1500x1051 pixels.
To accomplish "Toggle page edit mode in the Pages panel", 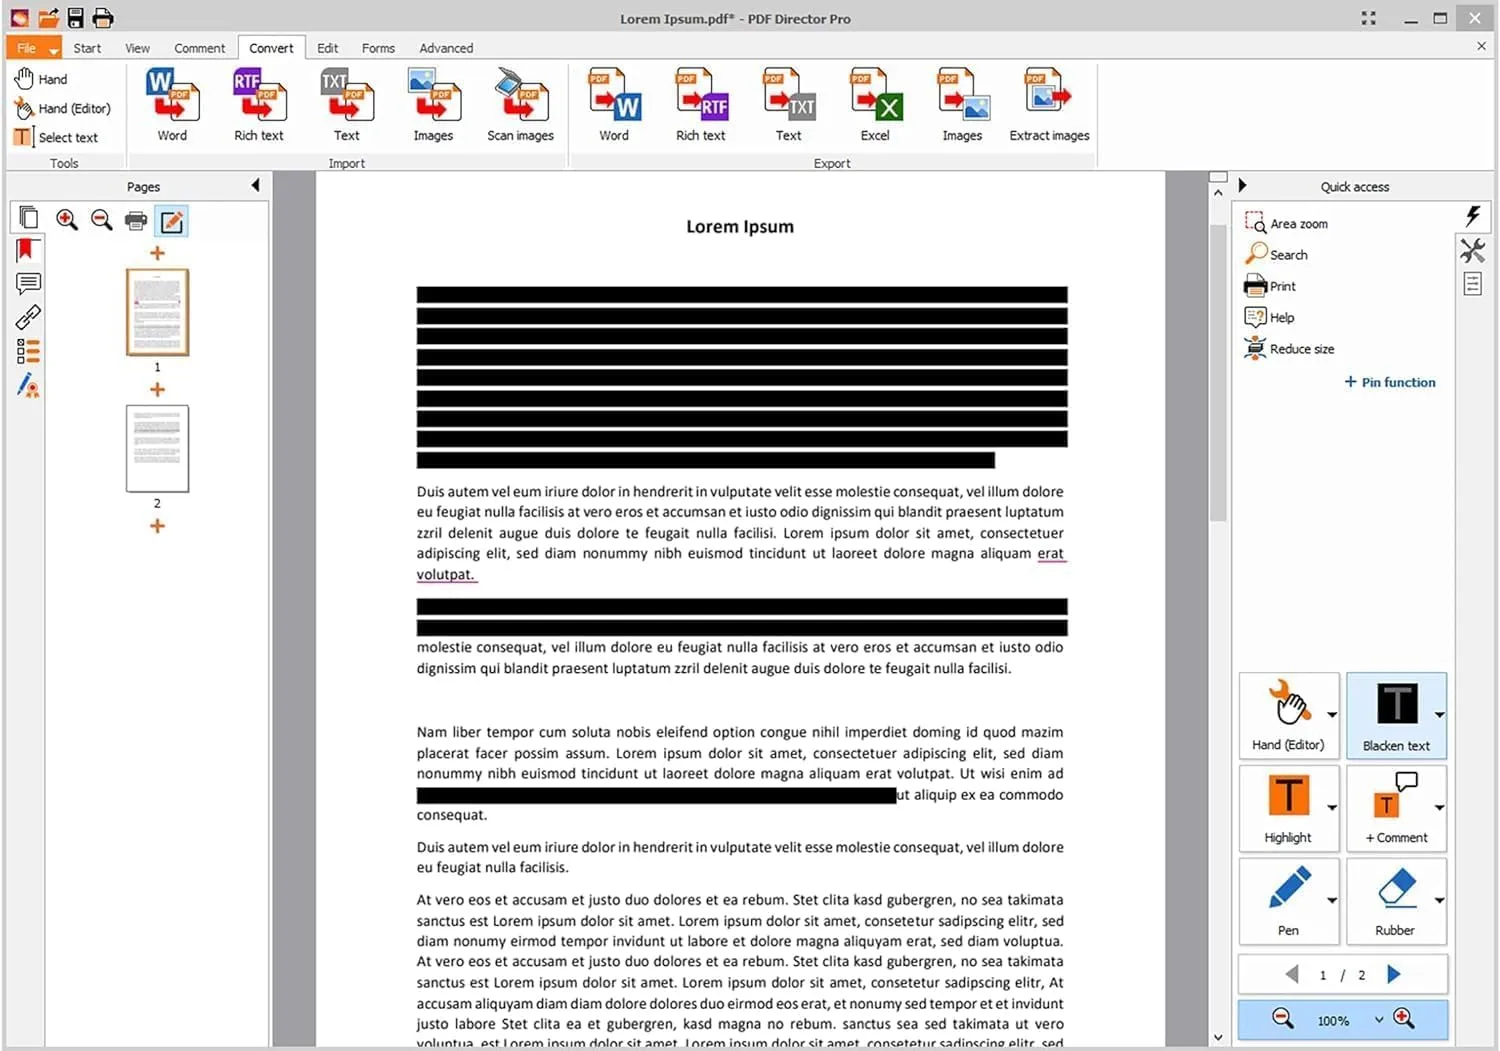I will (x=171, y=221).
